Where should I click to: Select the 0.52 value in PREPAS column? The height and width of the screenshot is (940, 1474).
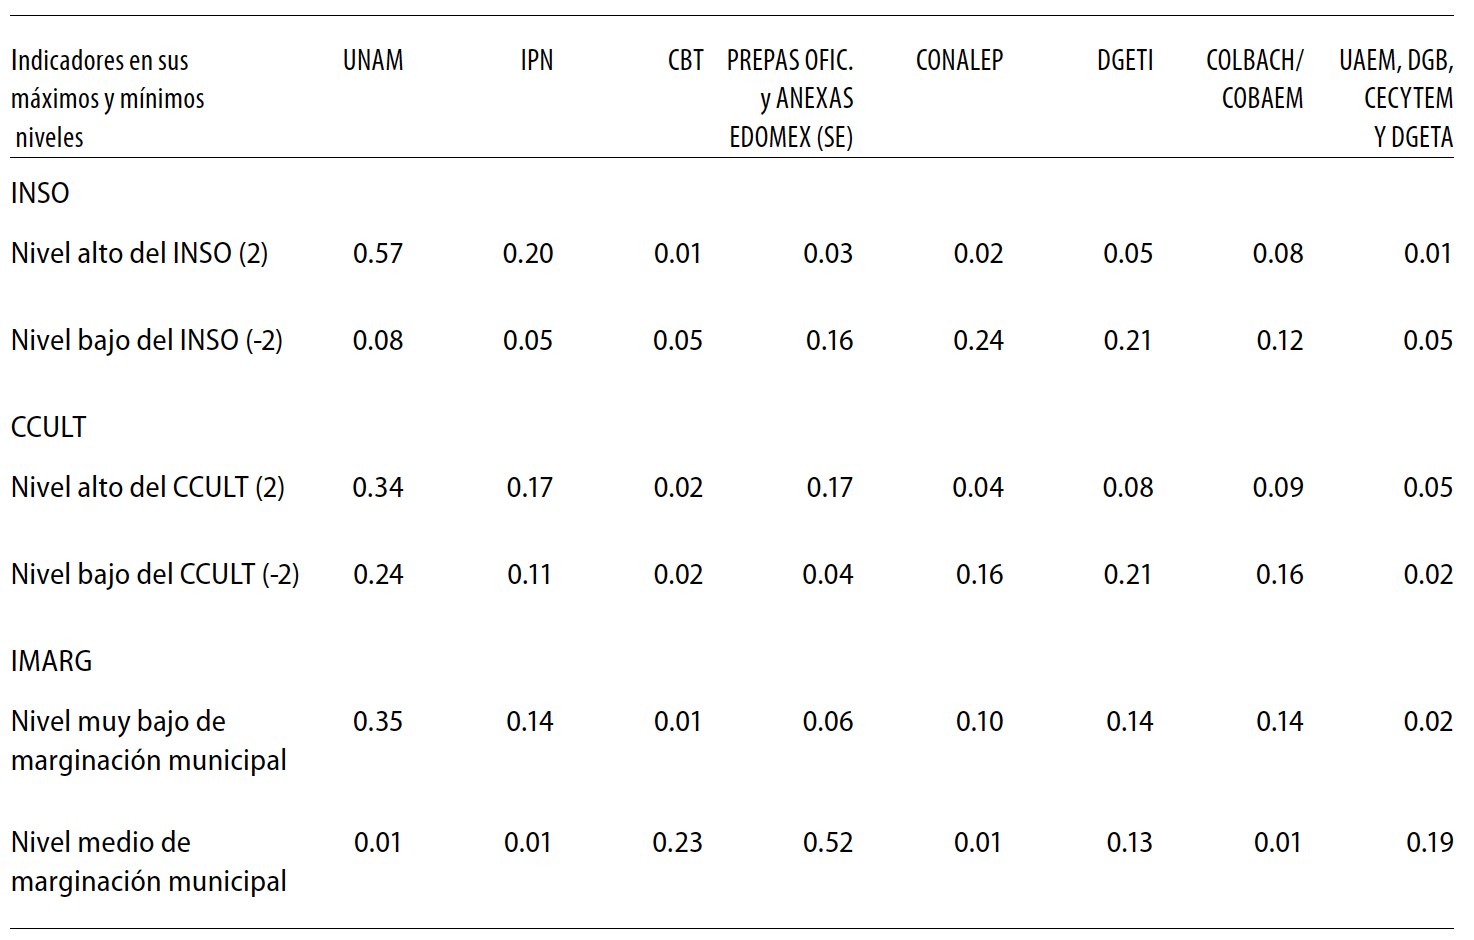[828, 843]
